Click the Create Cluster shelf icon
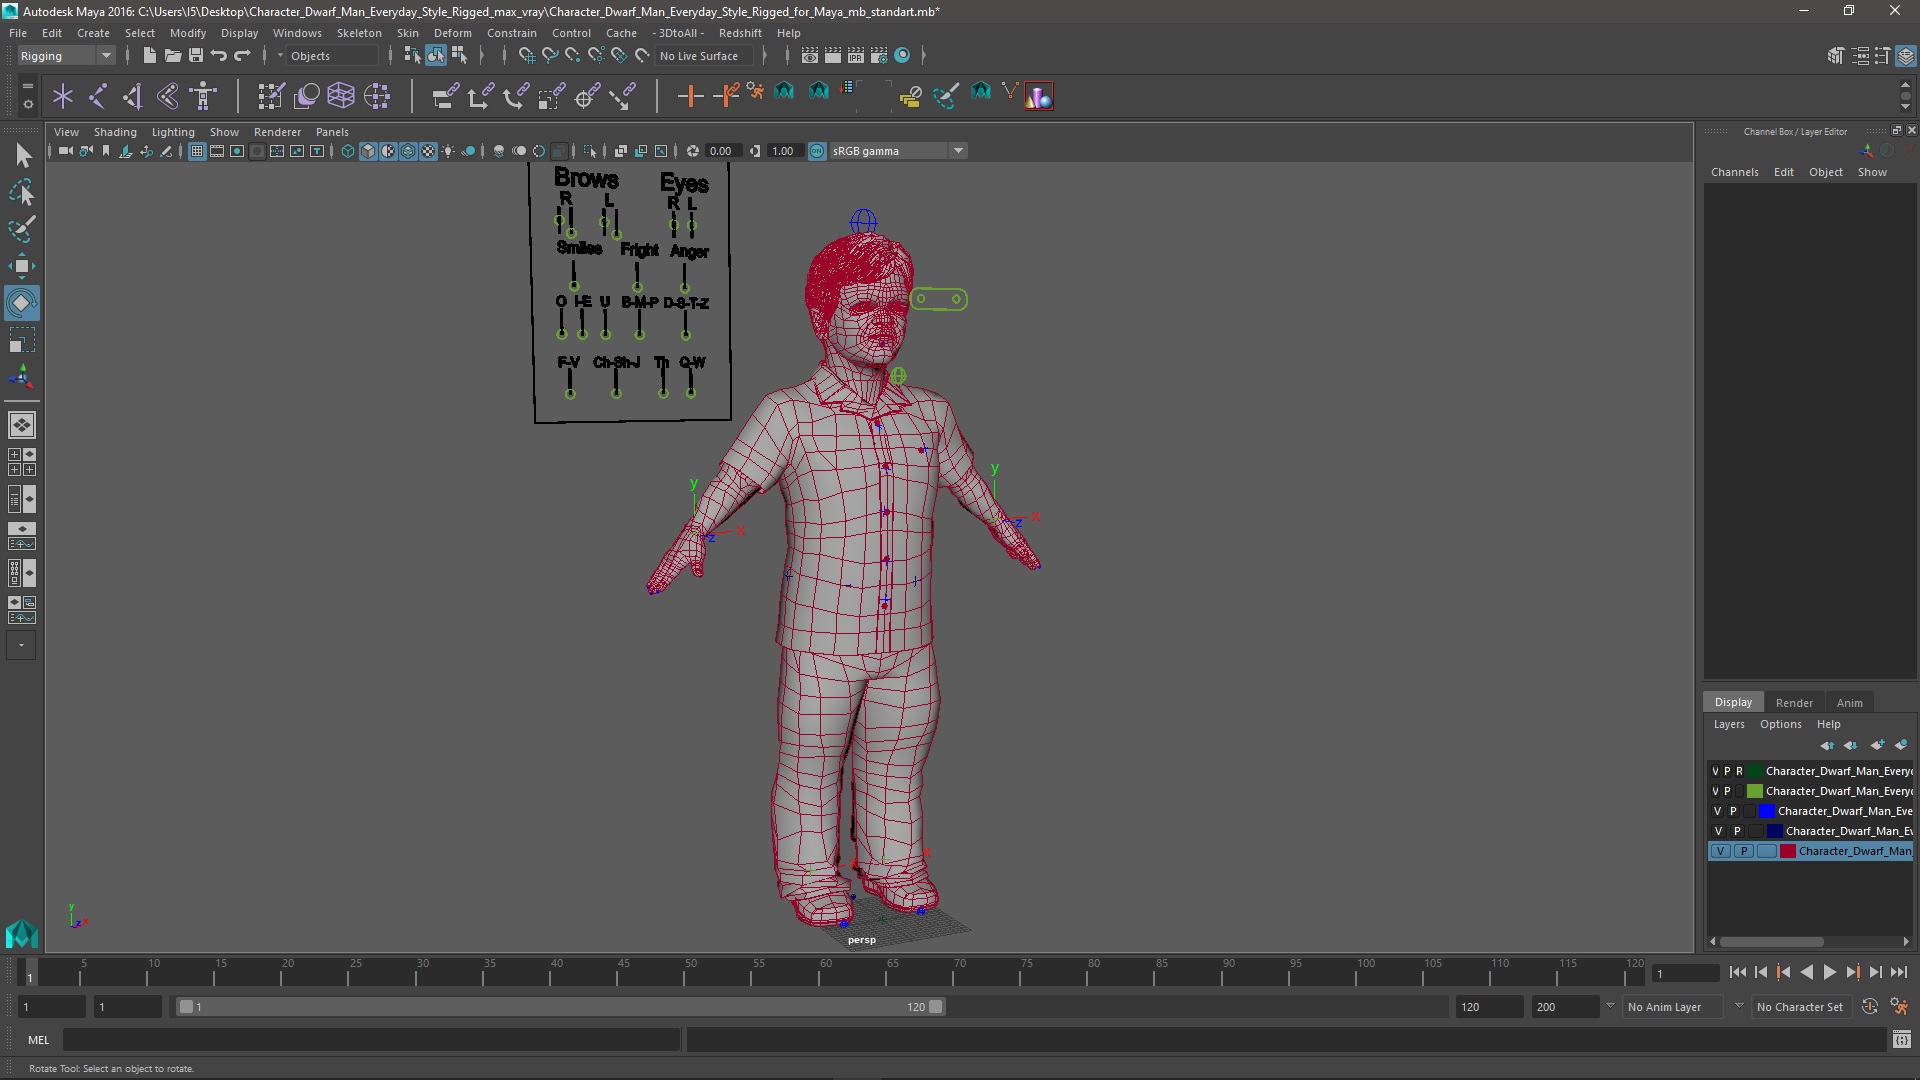This screenshot has width=1920, height=1080. [x=377, y=96]
